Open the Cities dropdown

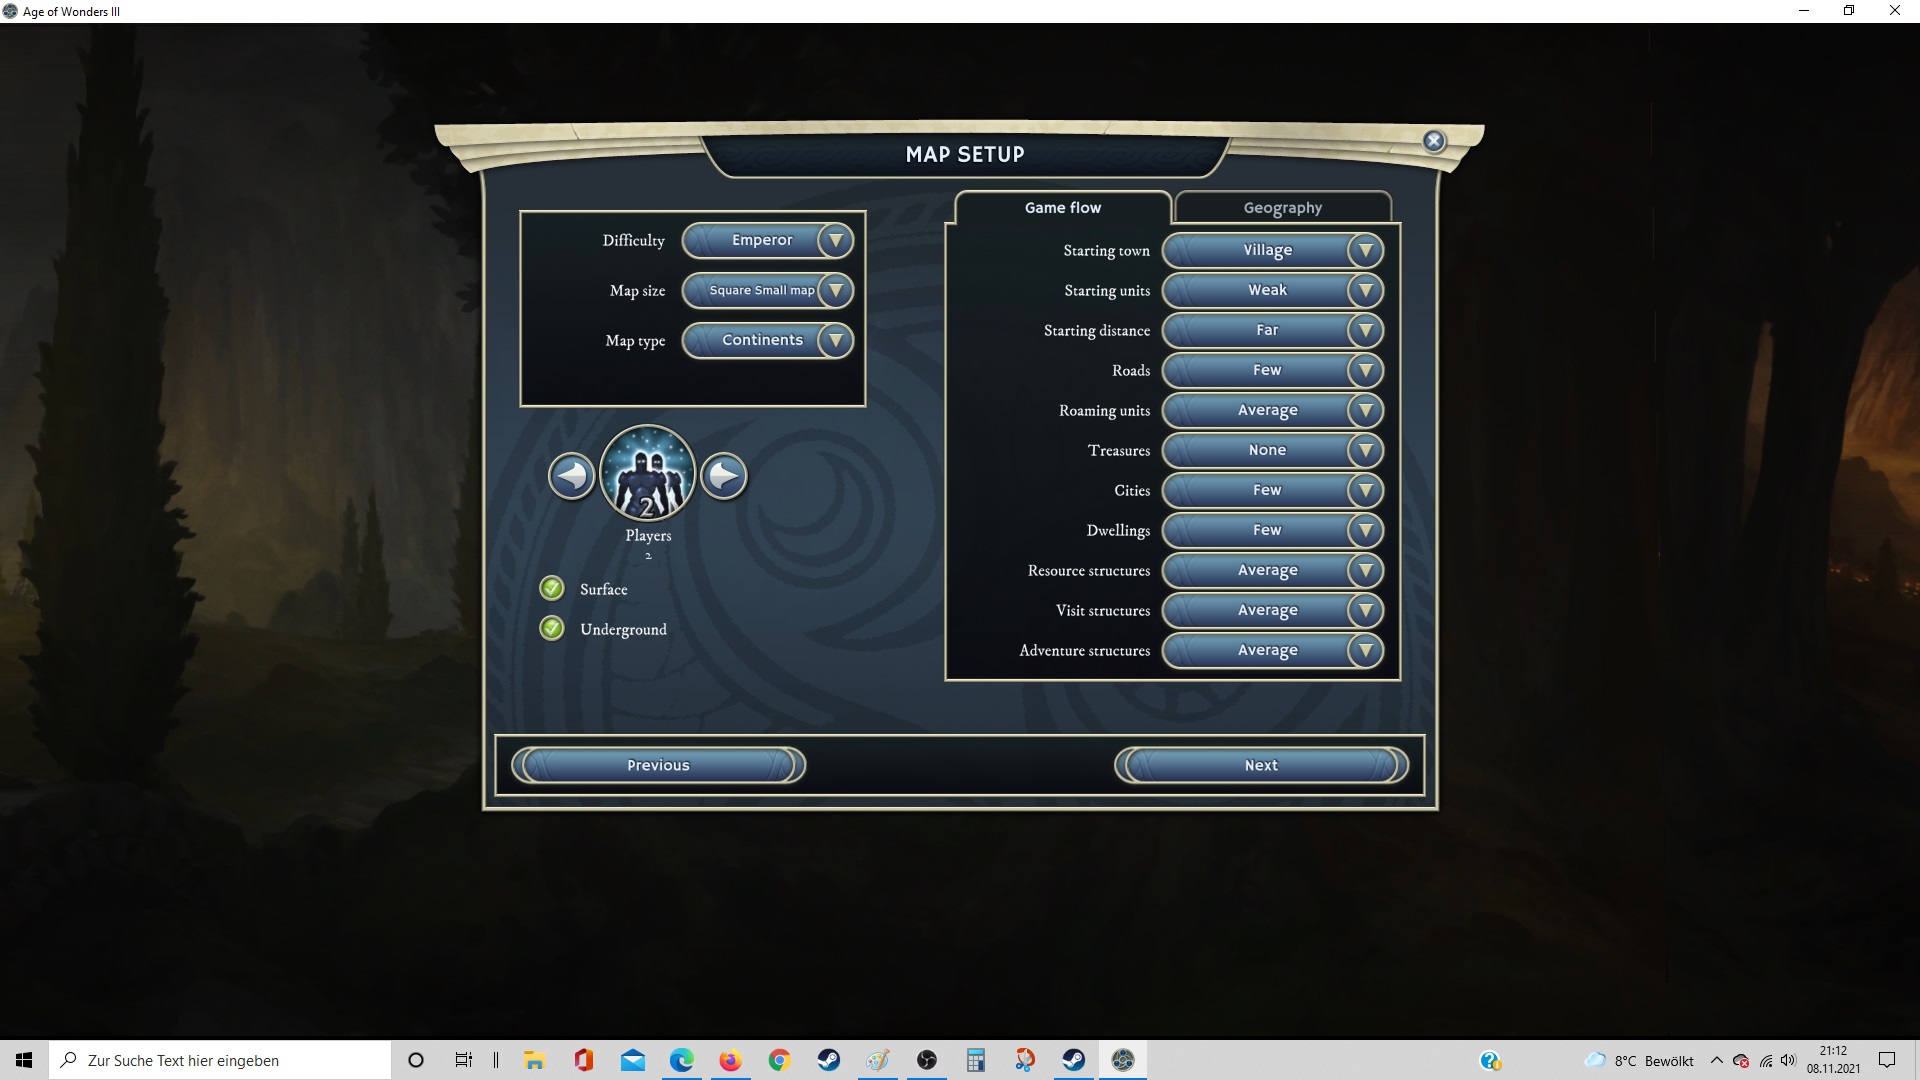(x=1273, y=490)
